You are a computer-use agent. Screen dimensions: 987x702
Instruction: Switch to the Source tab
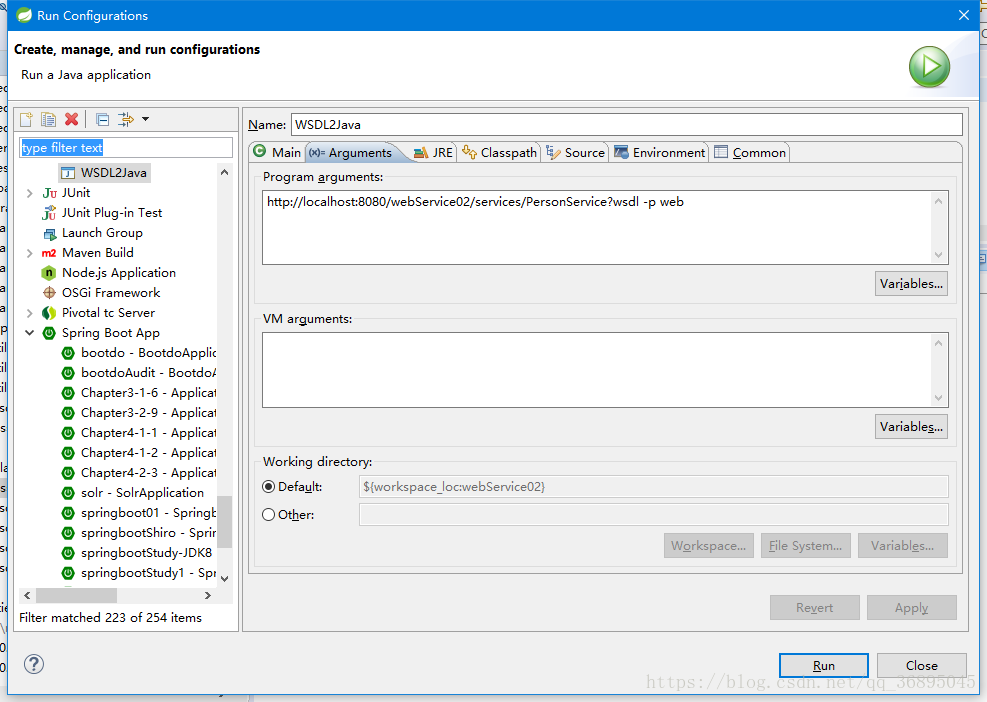click(575, 153)
